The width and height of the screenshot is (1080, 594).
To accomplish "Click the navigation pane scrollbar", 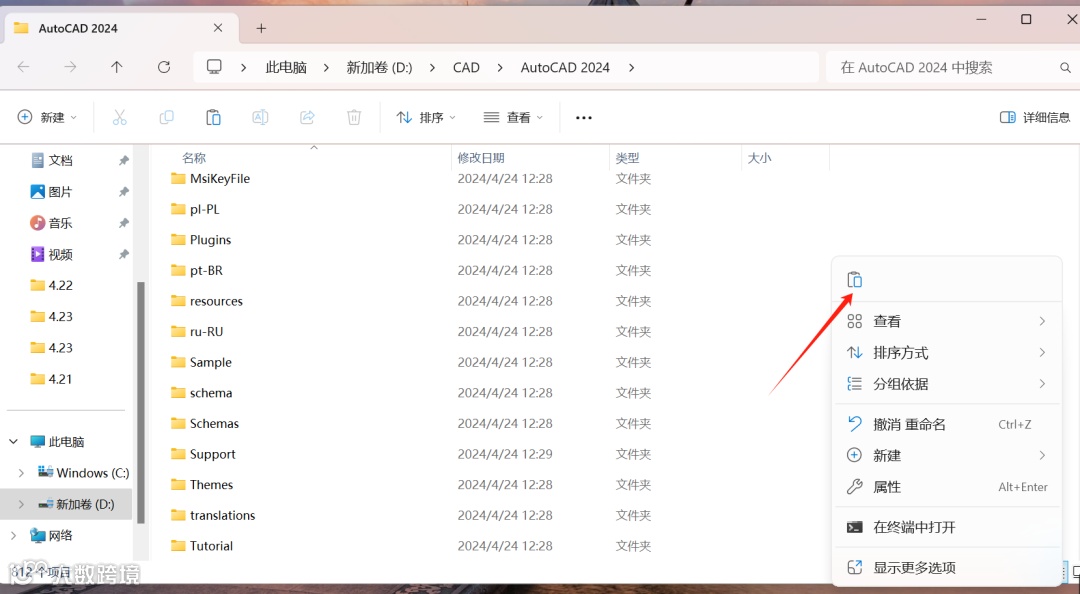I will 141,402.
